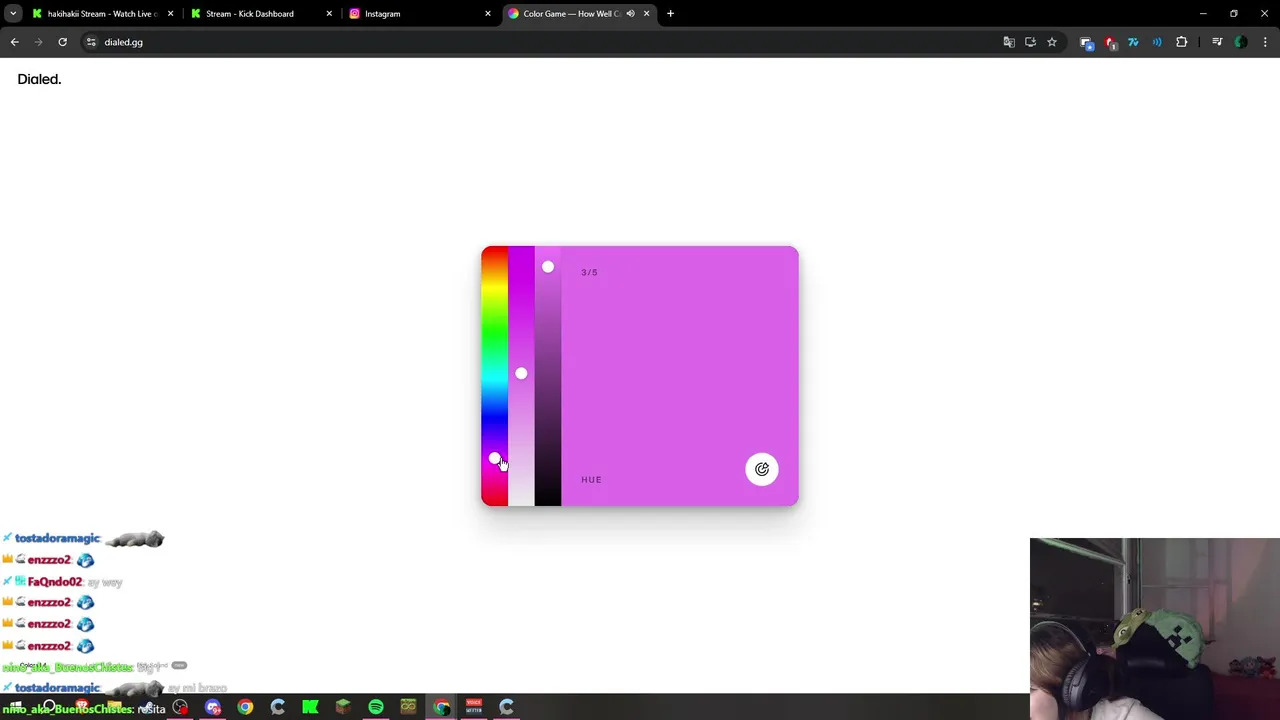The width and height of the screenshot is (1280, 720).
Task: Close the hakihakii Stream tab
Action: (170, 14)
